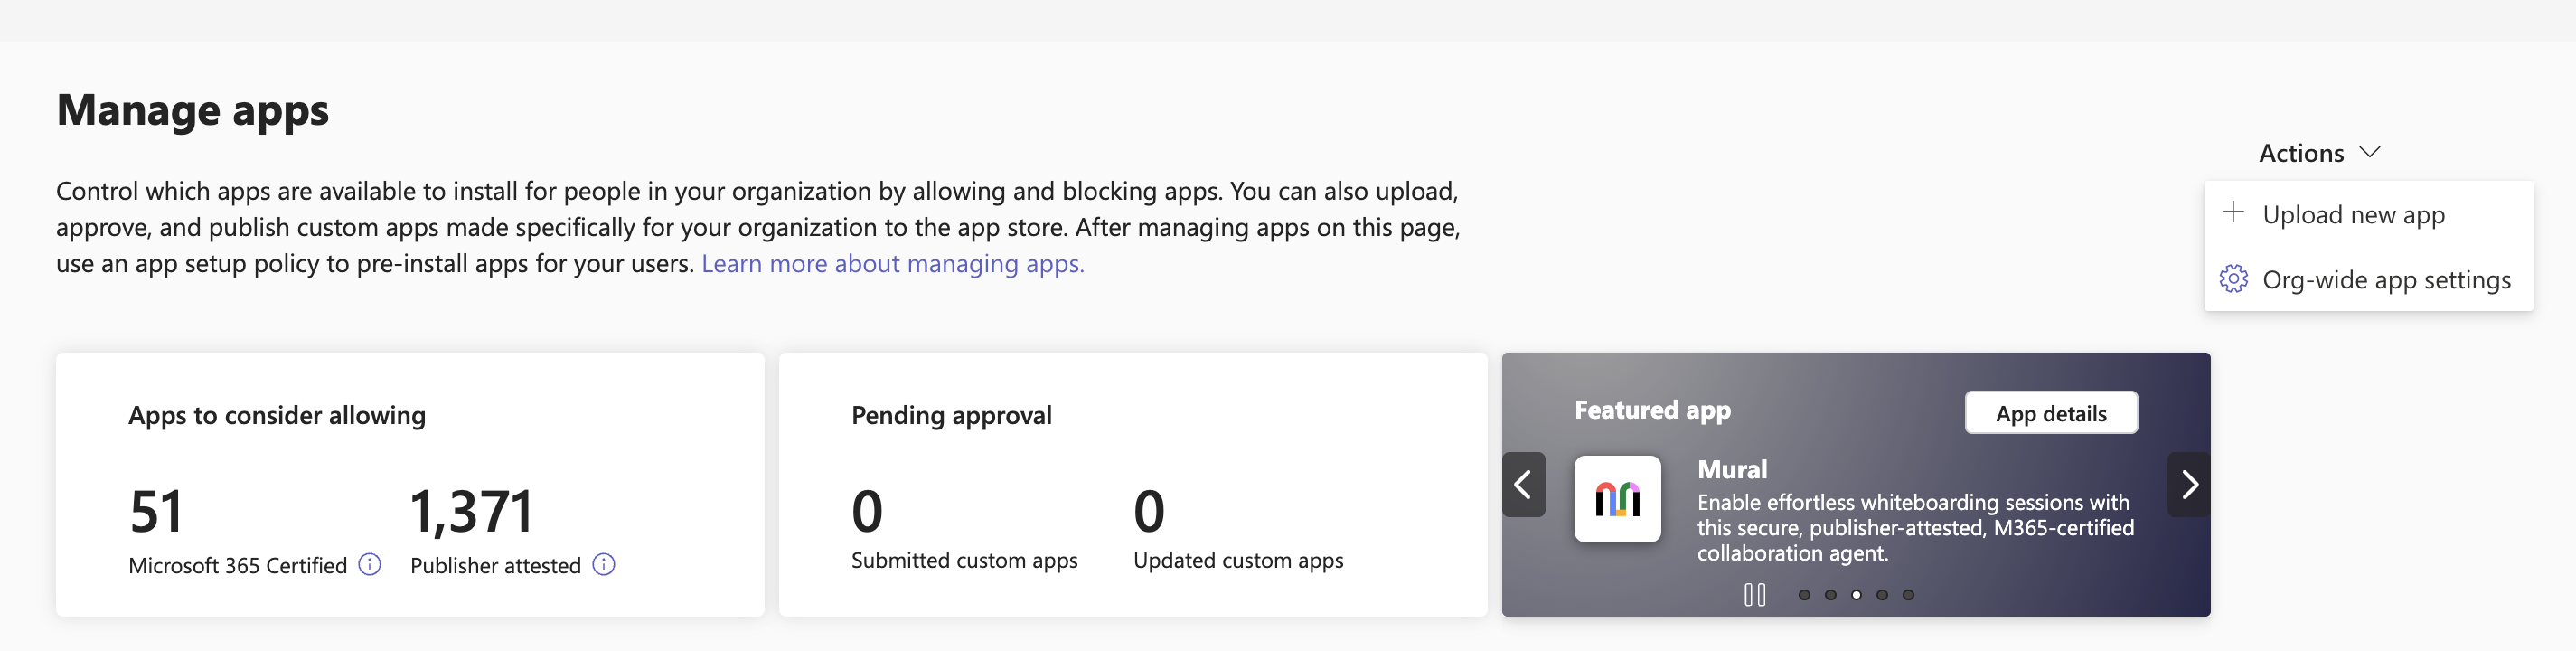Viewport: 2576px width, 651px height.
Task: Click the plus icon beside Upload new app
Action: [2232, 212]
